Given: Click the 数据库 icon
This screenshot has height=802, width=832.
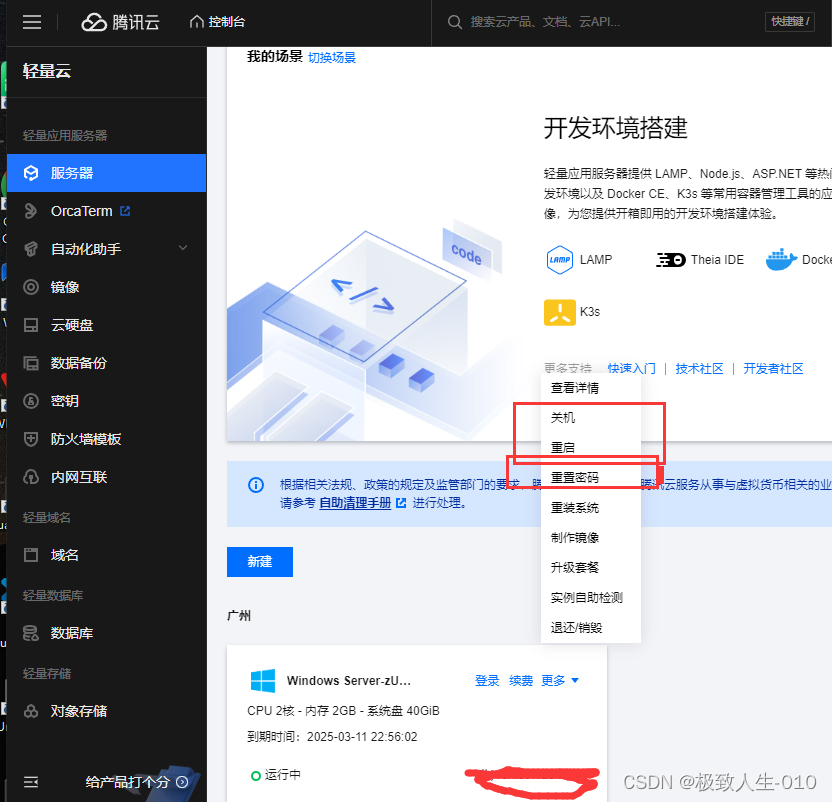Looking at the screenshot, I should (31, 633).
